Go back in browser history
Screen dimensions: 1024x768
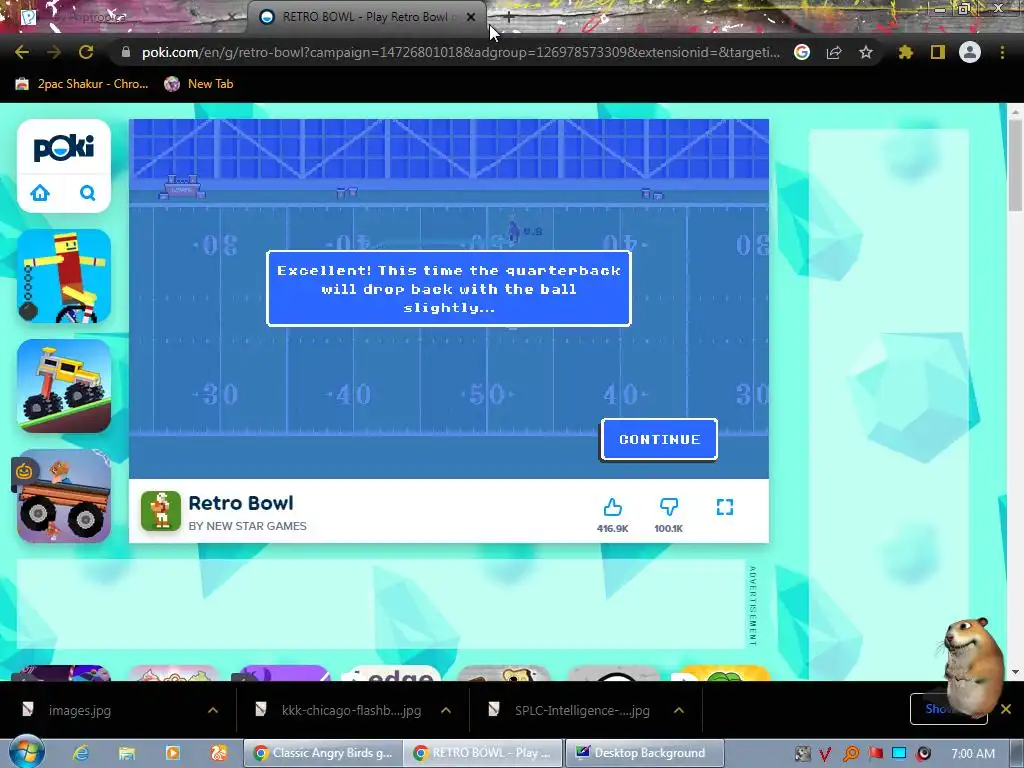click(x=22, y=52)
